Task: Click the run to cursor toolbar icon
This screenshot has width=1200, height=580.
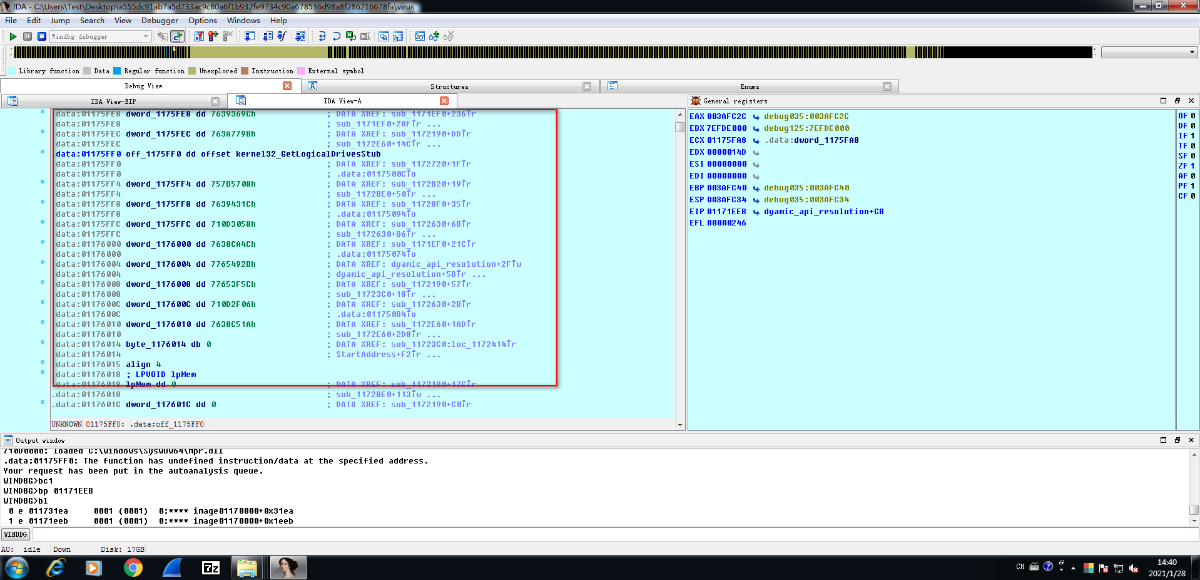Action: coord(300,36)
